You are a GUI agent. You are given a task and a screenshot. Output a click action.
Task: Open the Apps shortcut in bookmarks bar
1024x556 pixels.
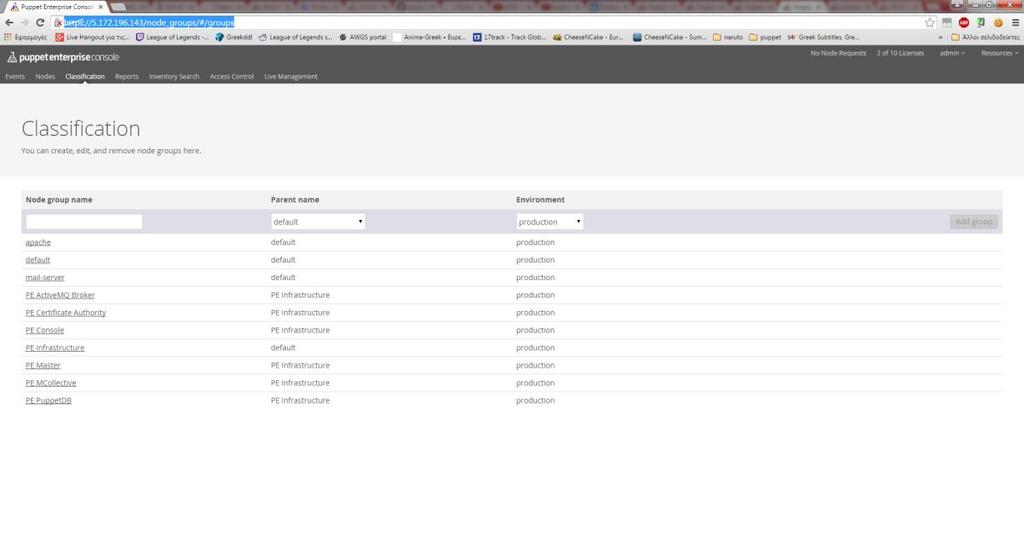click(25, 37)
